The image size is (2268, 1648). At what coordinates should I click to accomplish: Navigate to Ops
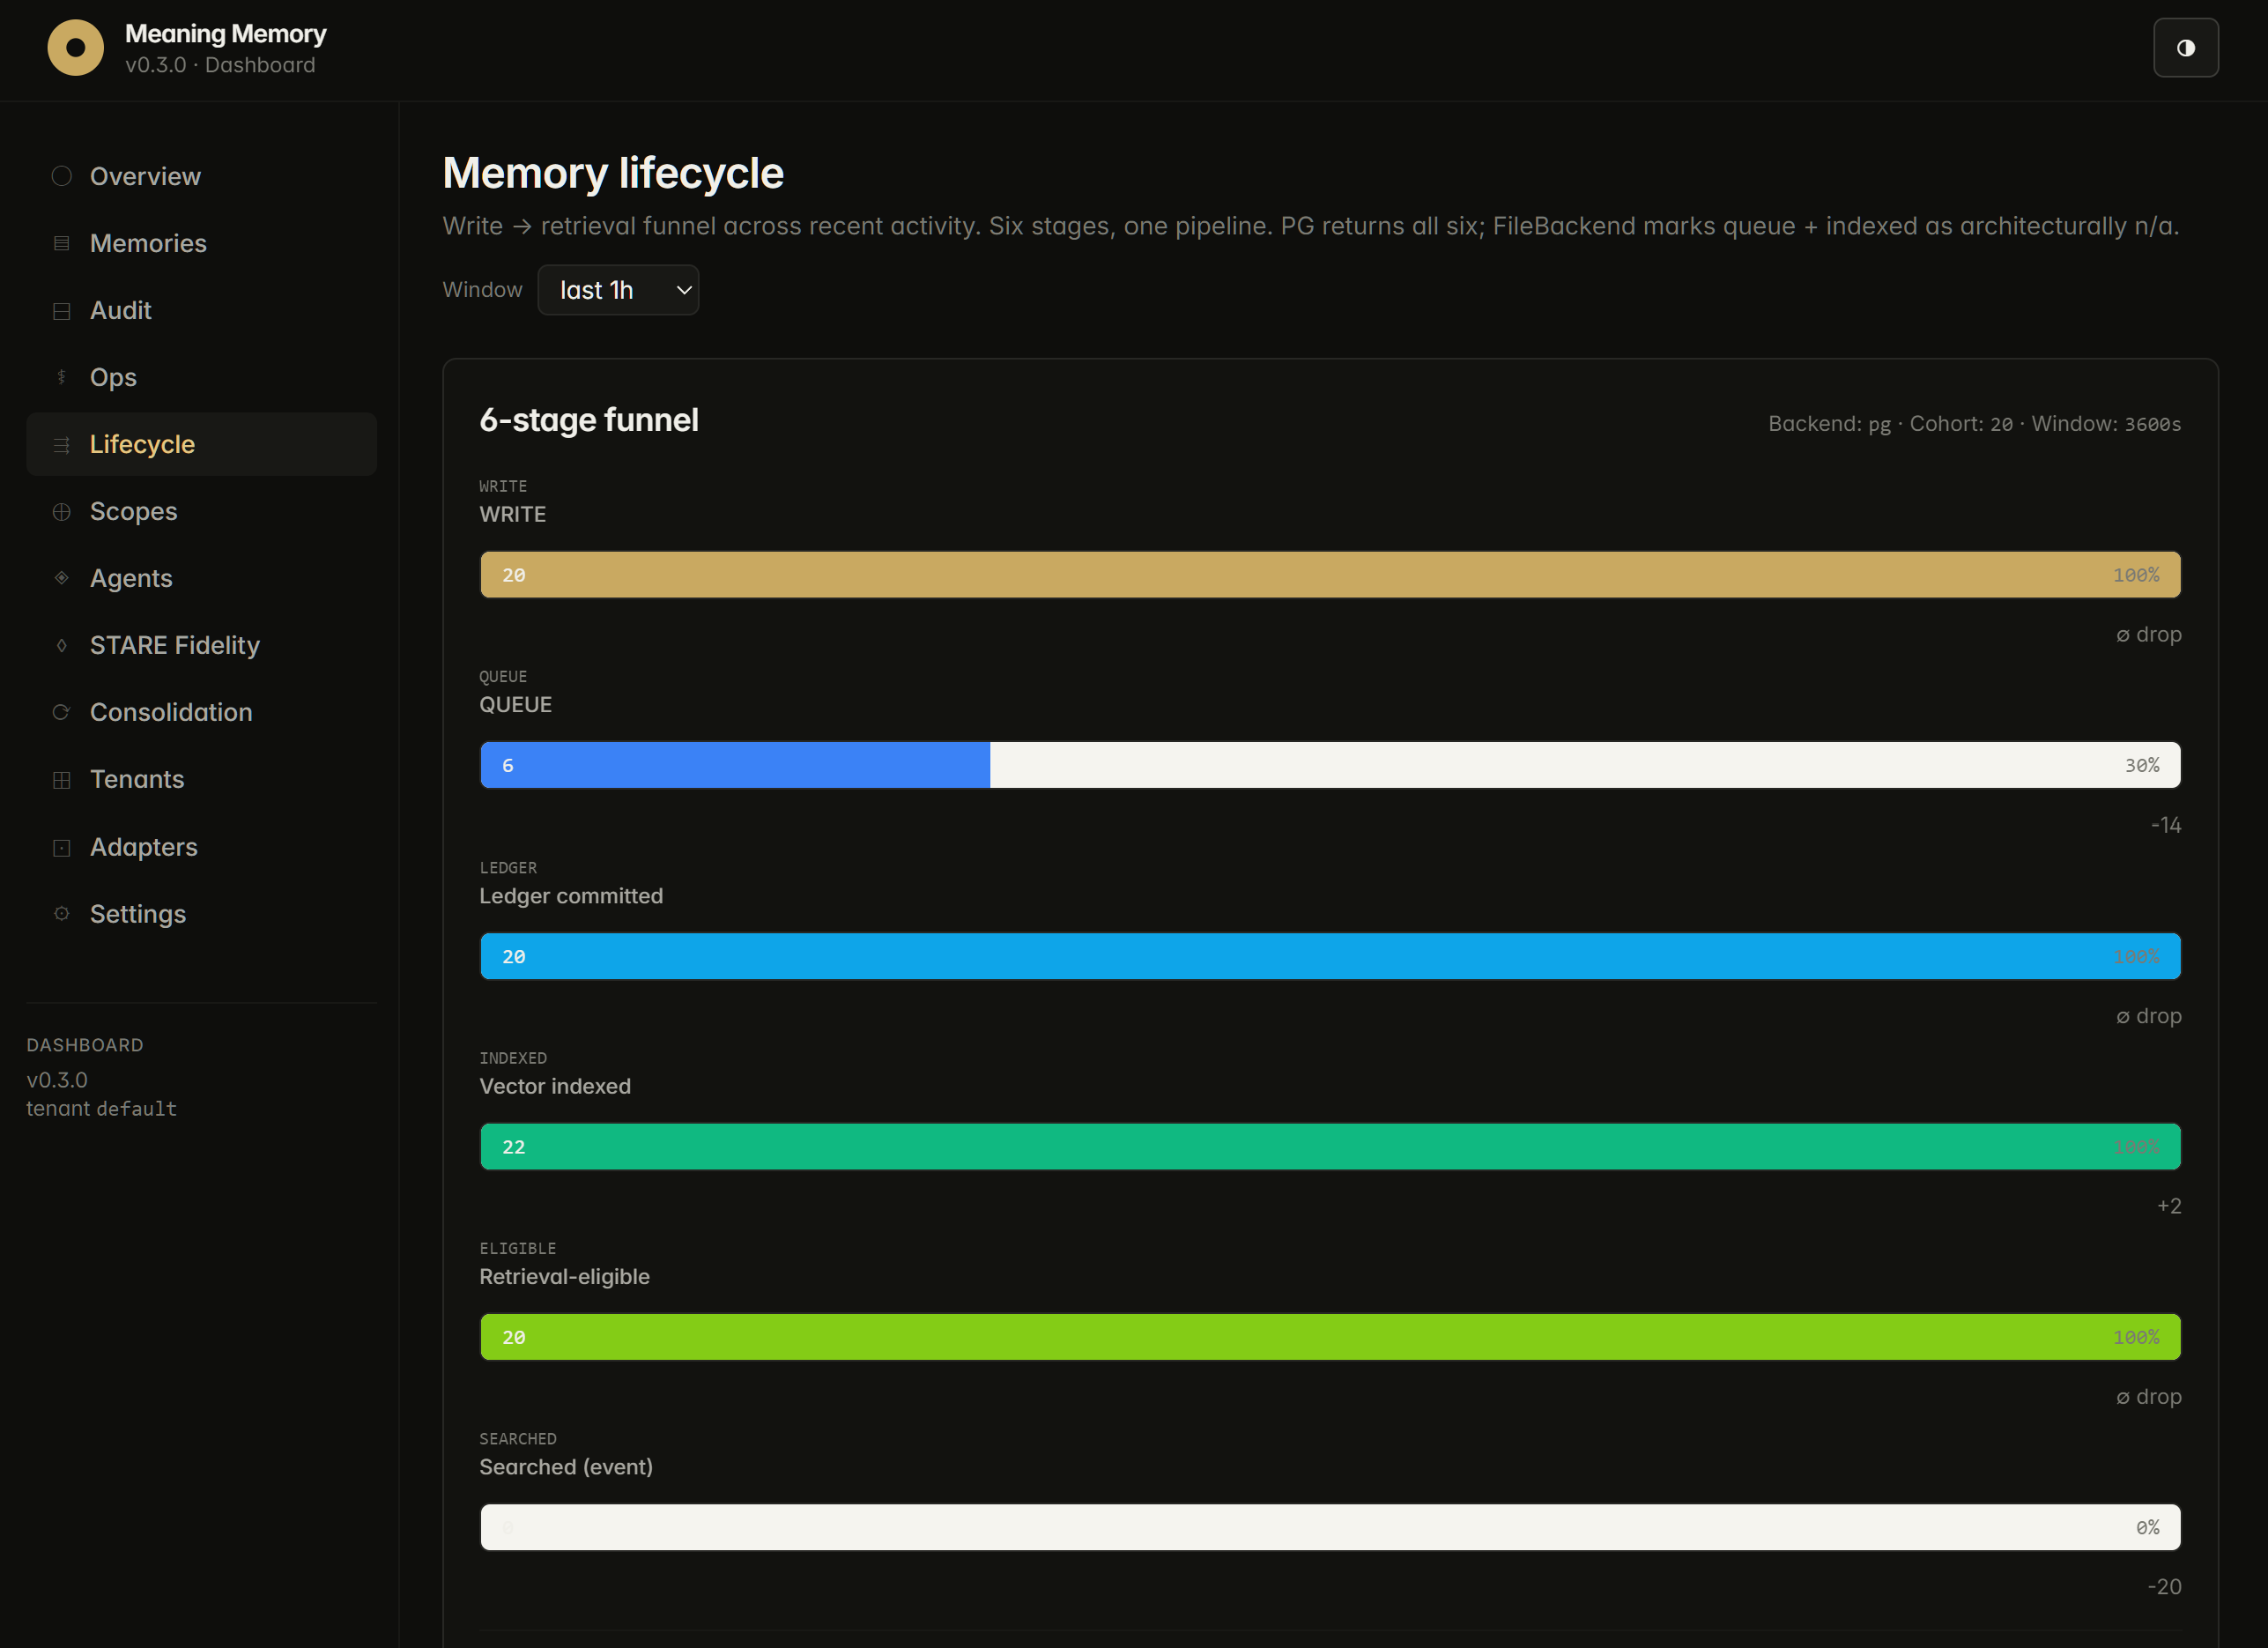201,377
